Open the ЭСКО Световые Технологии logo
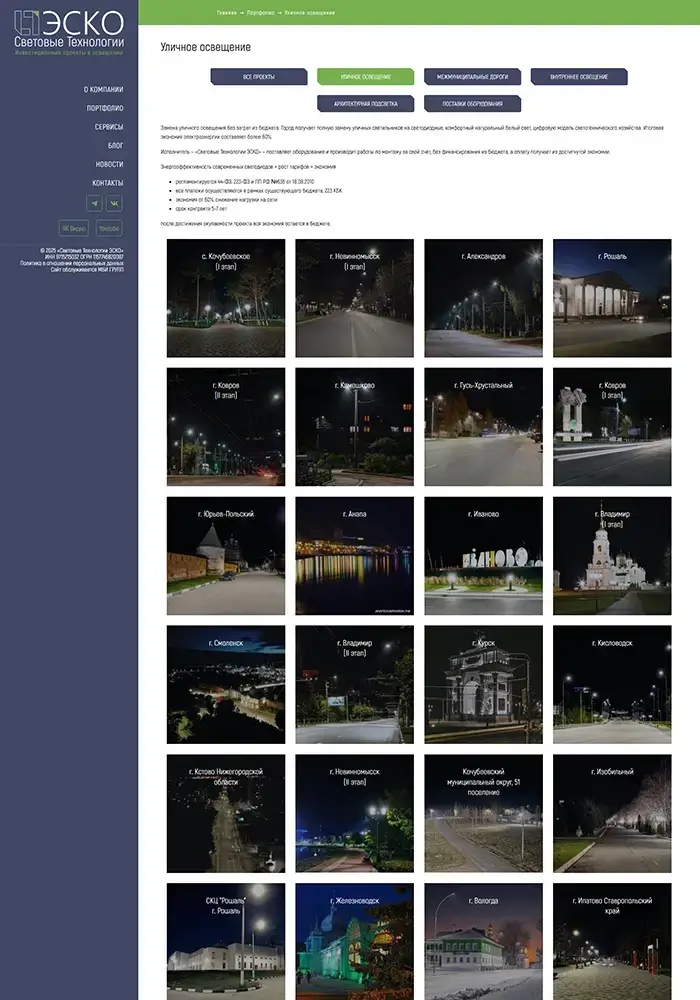Image resolution: width=700 pixels, height=1000 pixels. point(69,33)
